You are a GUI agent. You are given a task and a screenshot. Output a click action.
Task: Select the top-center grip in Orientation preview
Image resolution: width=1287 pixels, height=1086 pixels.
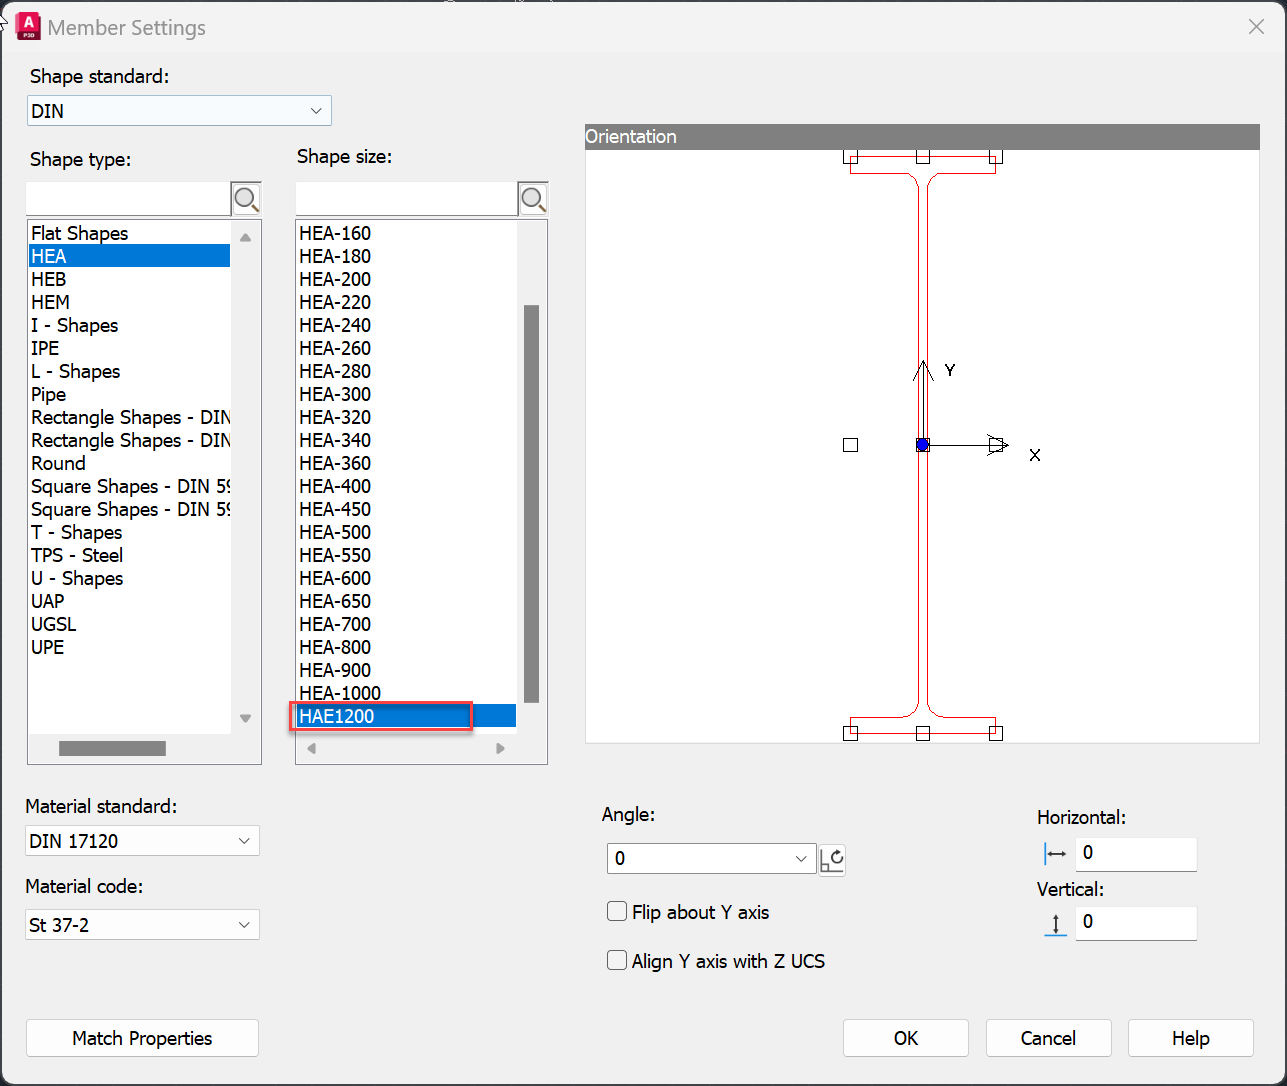point(923,157)
